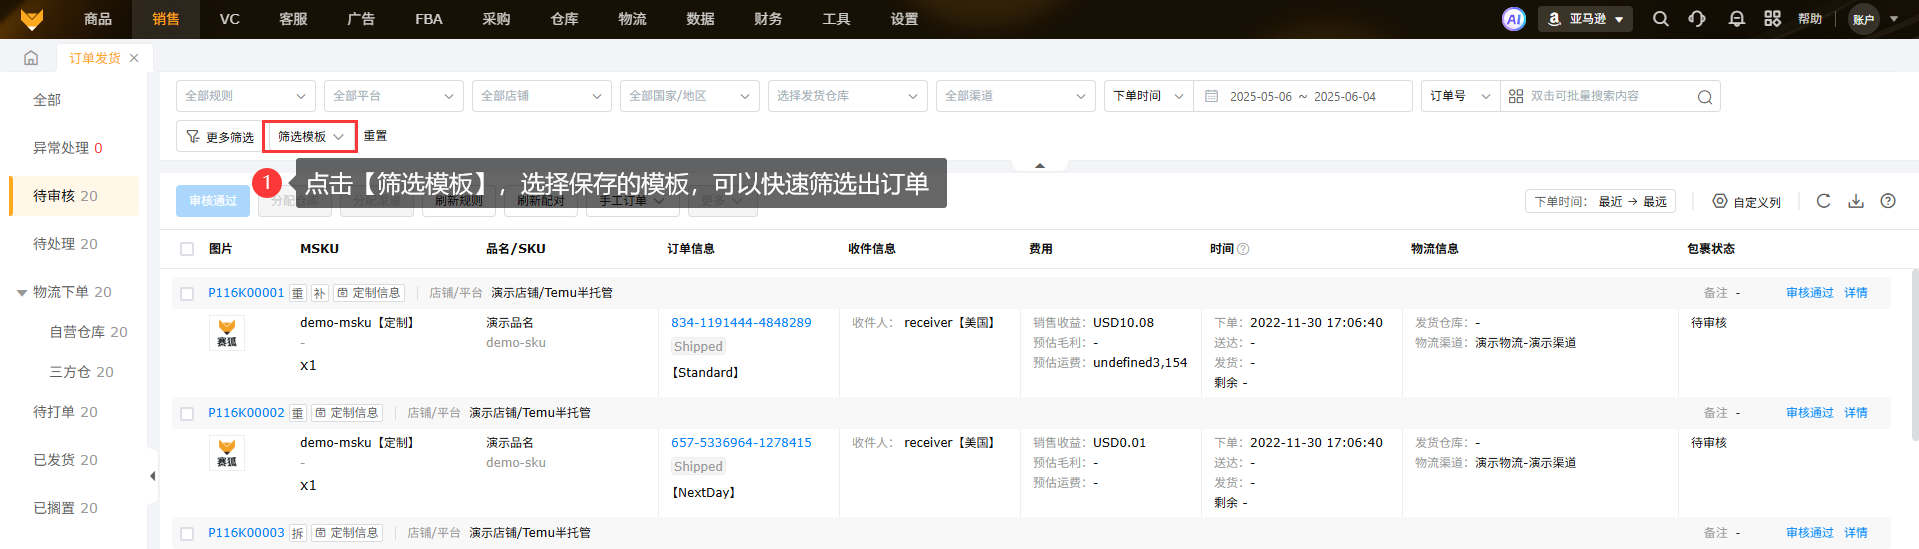Image resolution: width=1919 pixels, height=549 pixels.
Task: Click the blue 审核通过 batch button
Action: pyautogui.click(x=213, y=201)
